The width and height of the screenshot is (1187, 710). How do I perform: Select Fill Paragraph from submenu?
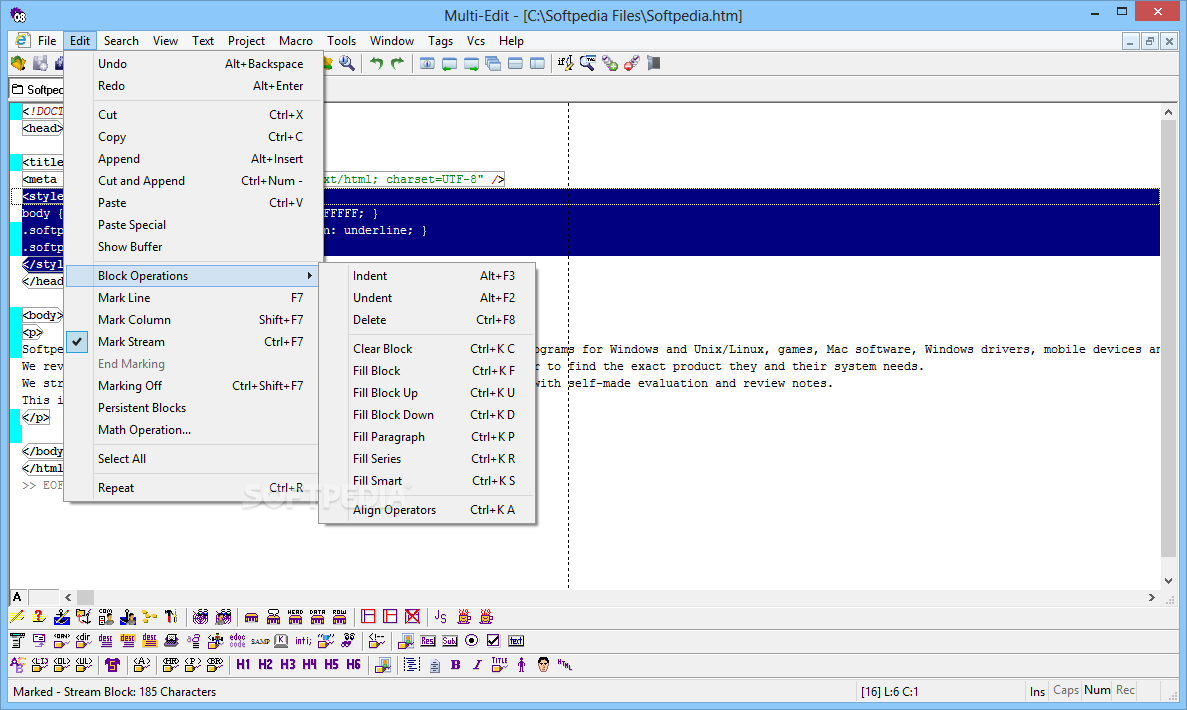point(389,437)
